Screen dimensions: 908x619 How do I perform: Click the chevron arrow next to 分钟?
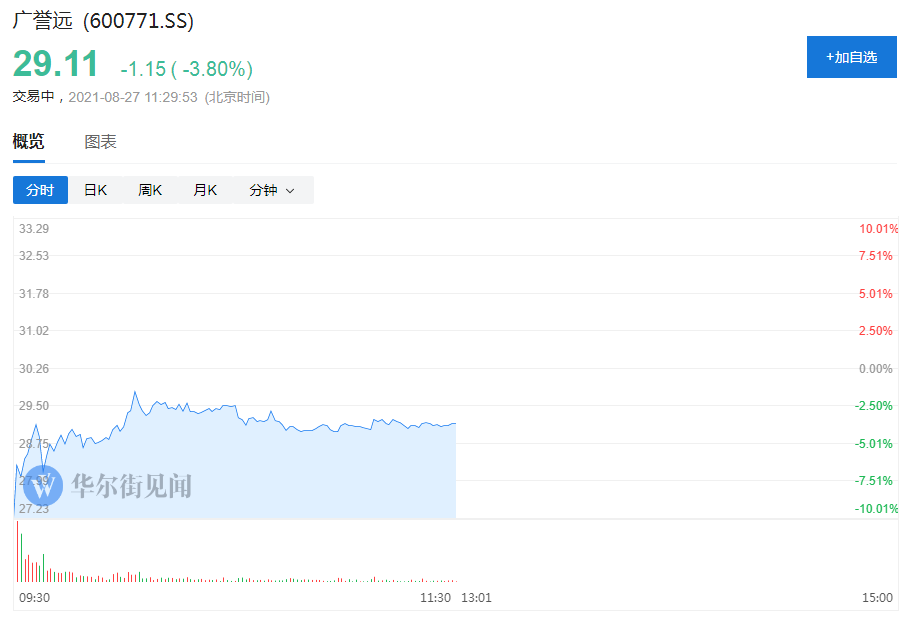(290, 191)
